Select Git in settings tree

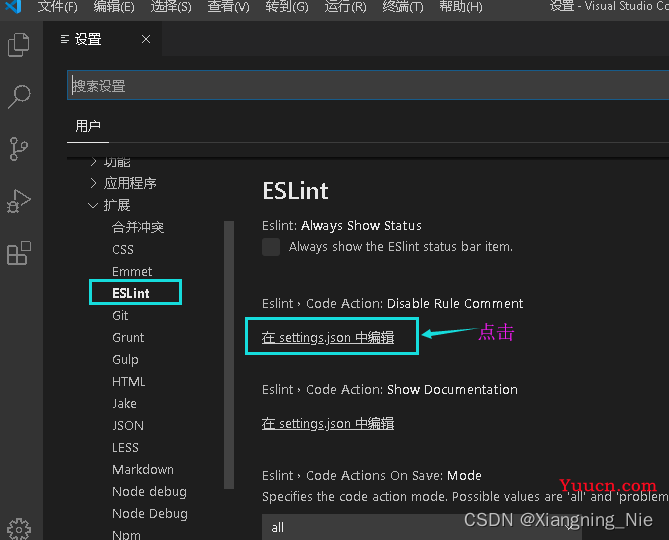(x=120, y=315)
